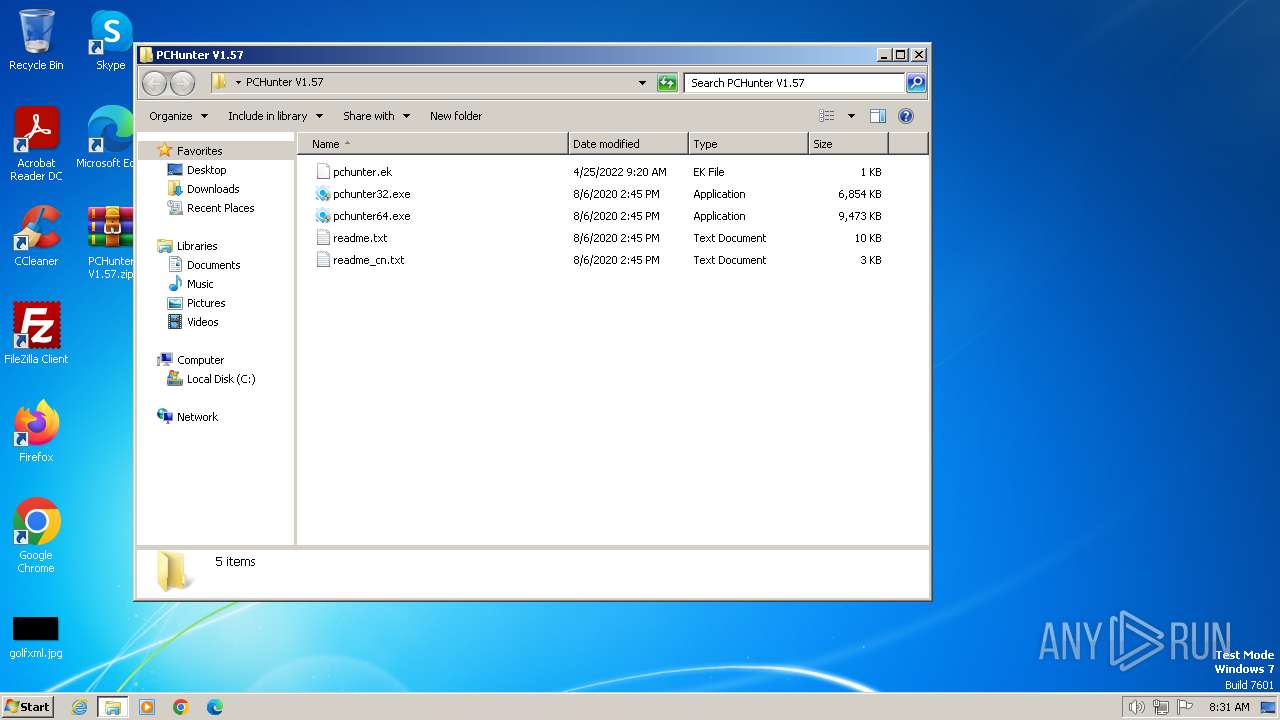Click the Explorer Back navigation button
The image size is (1280, 720).
[154, 83]
